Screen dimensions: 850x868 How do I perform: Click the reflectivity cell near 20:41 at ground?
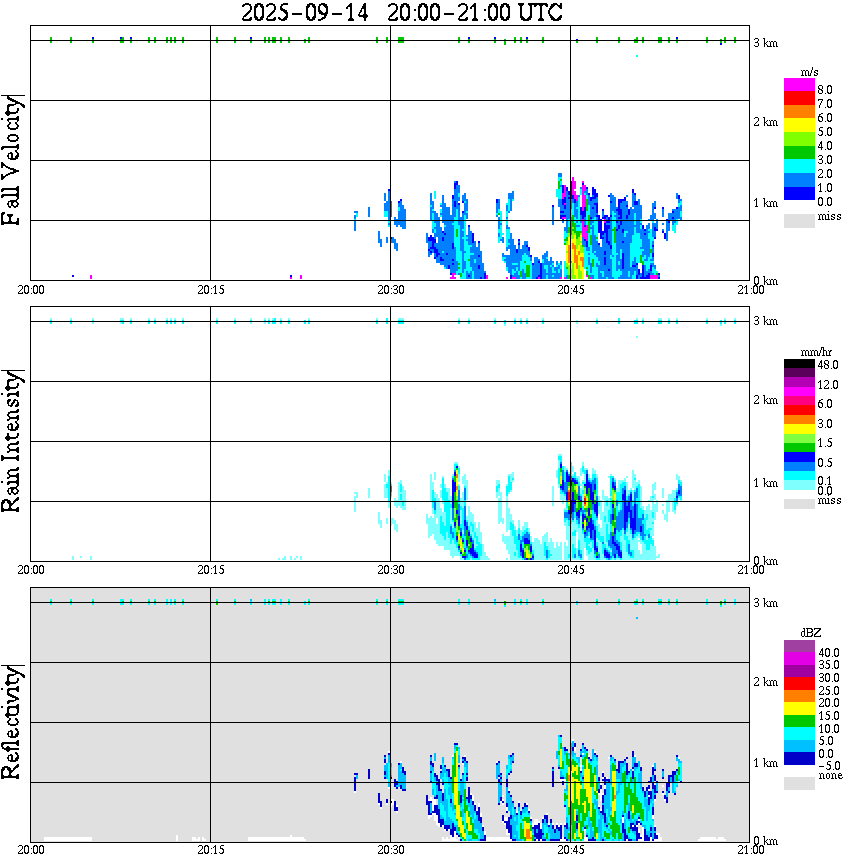[527, 831]
